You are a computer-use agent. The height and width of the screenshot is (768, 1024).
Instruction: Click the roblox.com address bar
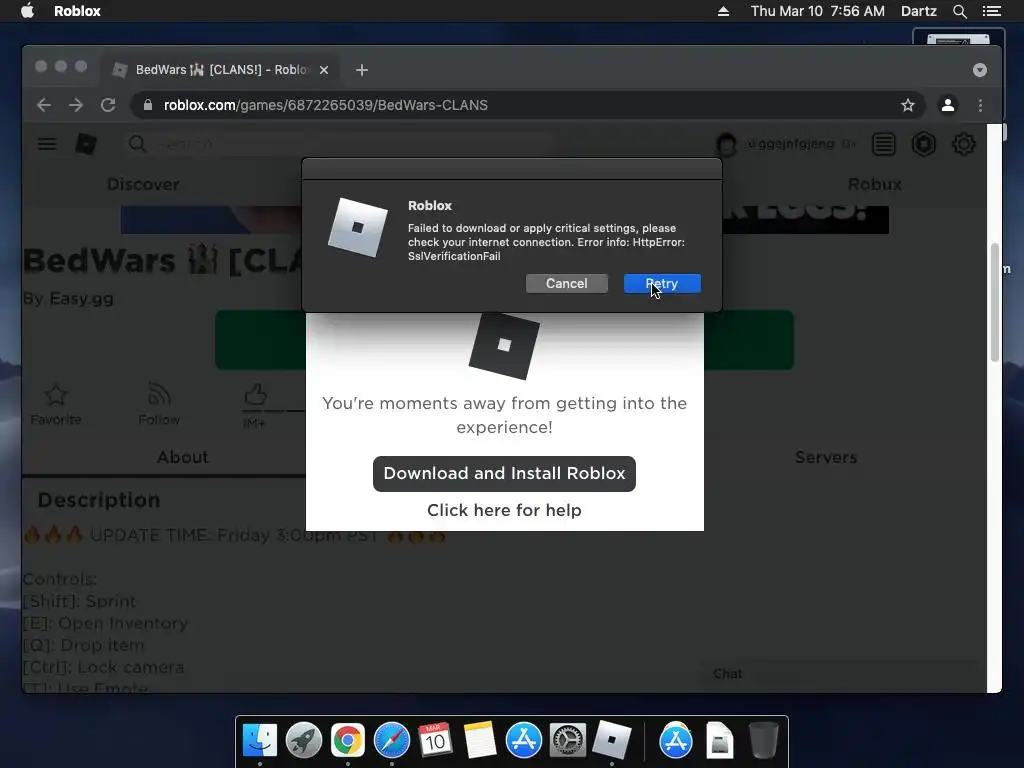pos(528,105)
